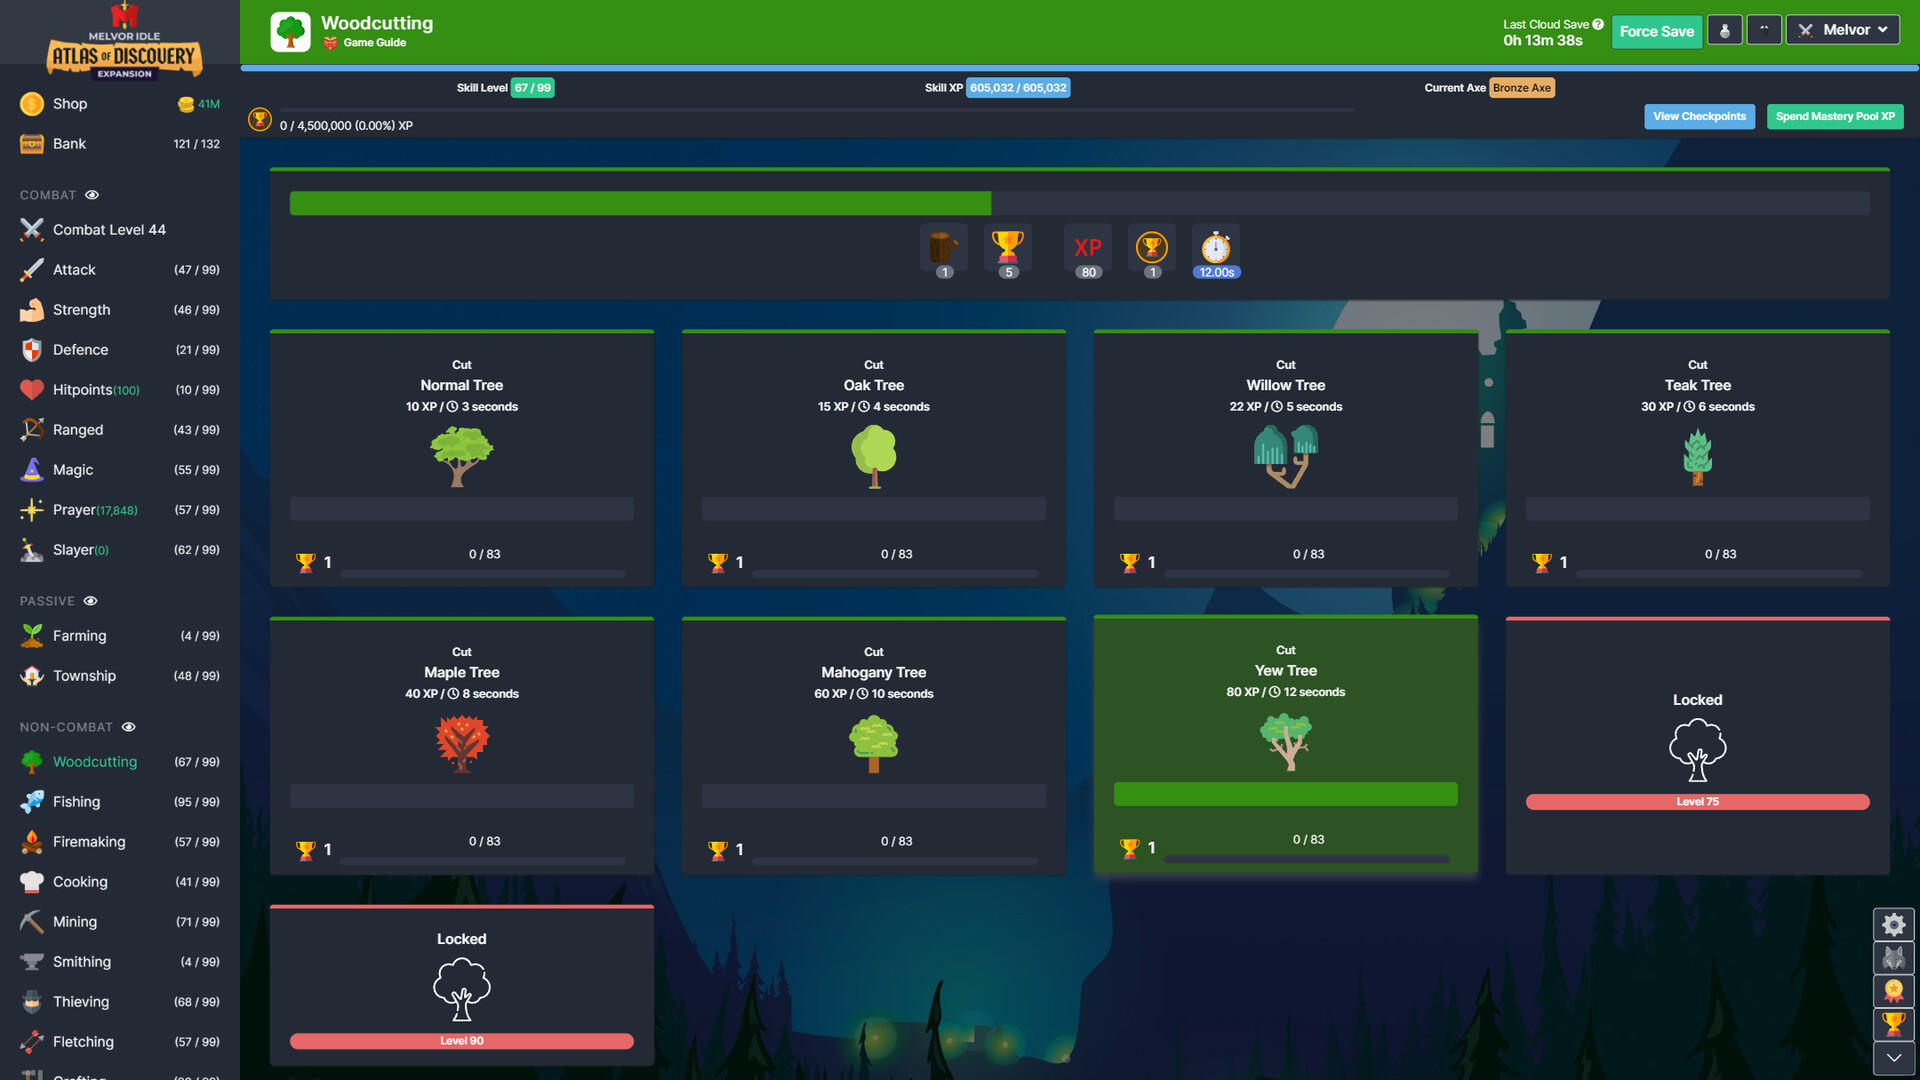The width and height of the screenshot is (1920, 1080).
Task: Click the Attack skill icon in sidebar
Action: [29, 269]
